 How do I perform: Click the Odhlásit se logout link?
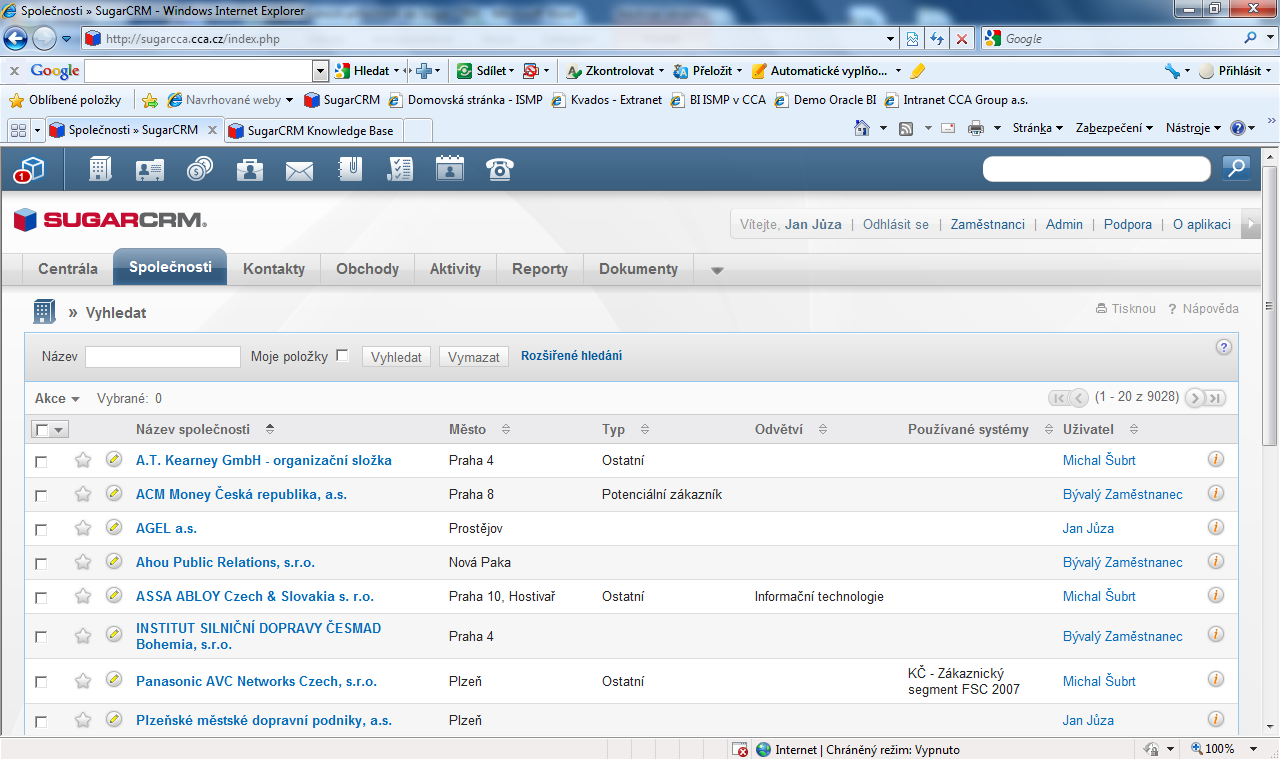(896, 225)
